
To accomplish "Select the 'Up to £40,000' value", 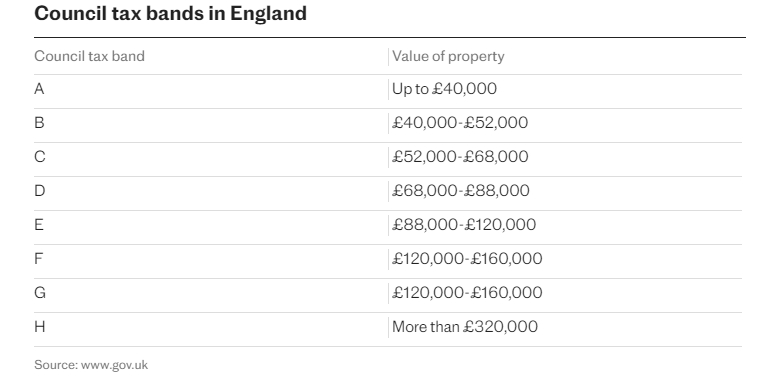I will (x=444, y=89).
